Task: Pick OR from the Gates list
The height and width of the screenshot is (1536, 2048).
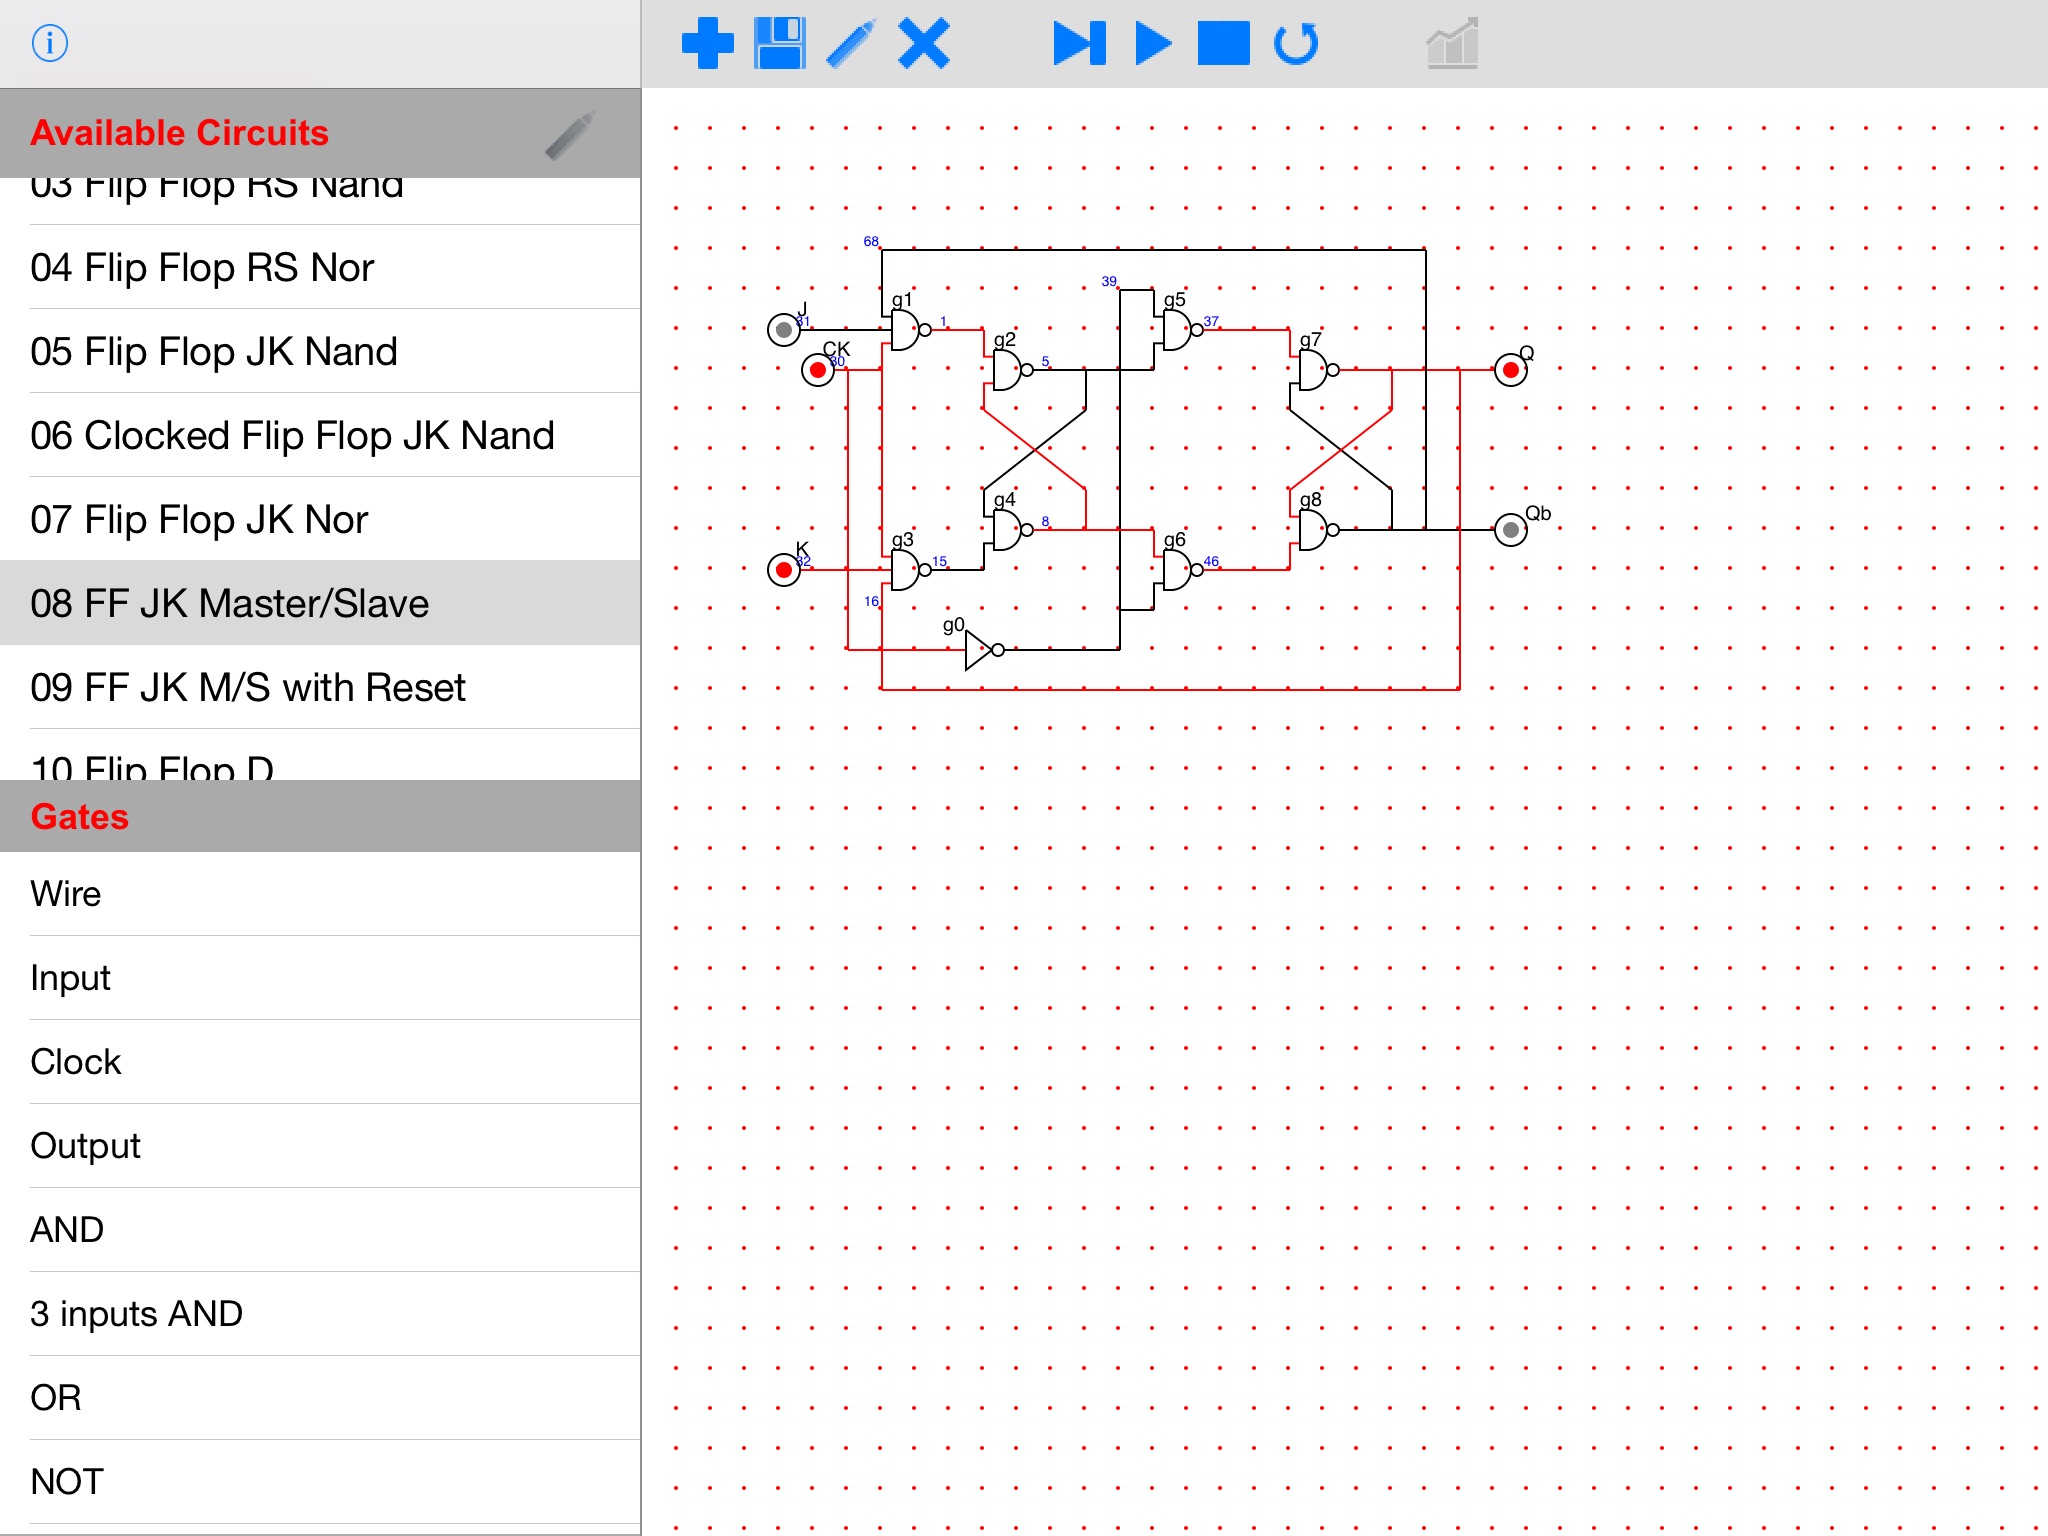Action: (x=320, y=1397)
